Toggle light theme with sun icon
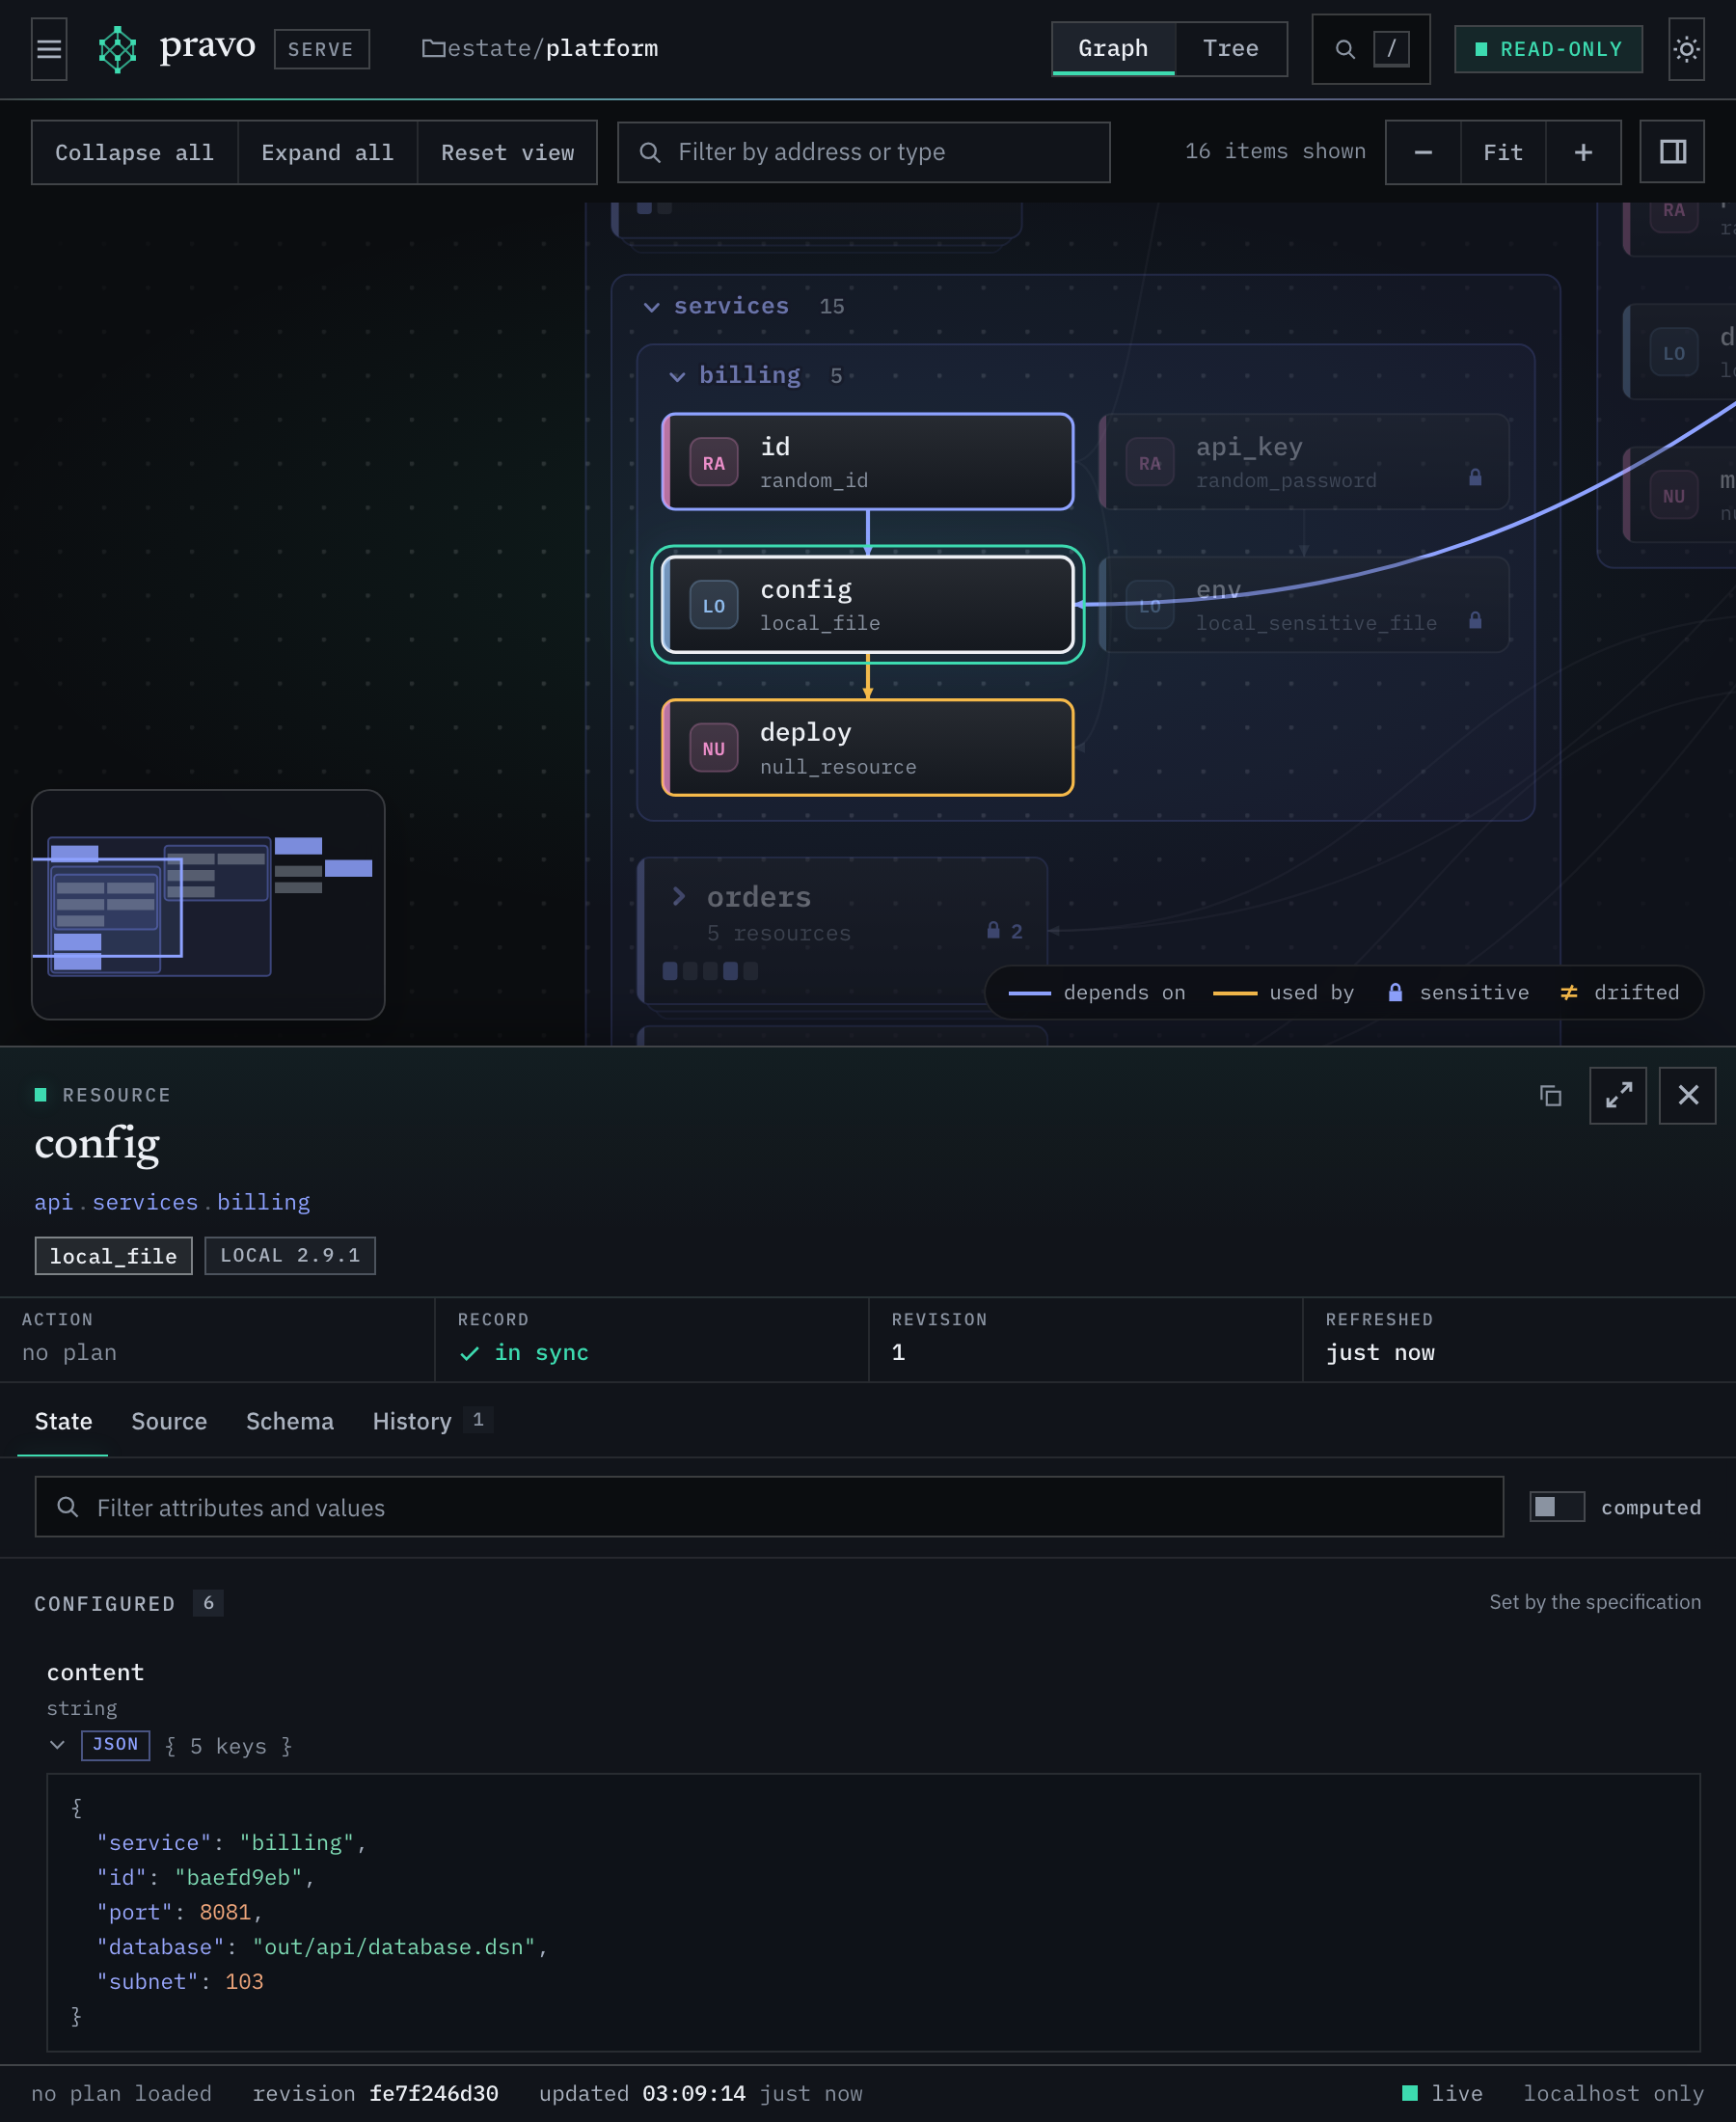Image resolution: width=1736 pixels, height=2122 pixels. click(1686, 49)
